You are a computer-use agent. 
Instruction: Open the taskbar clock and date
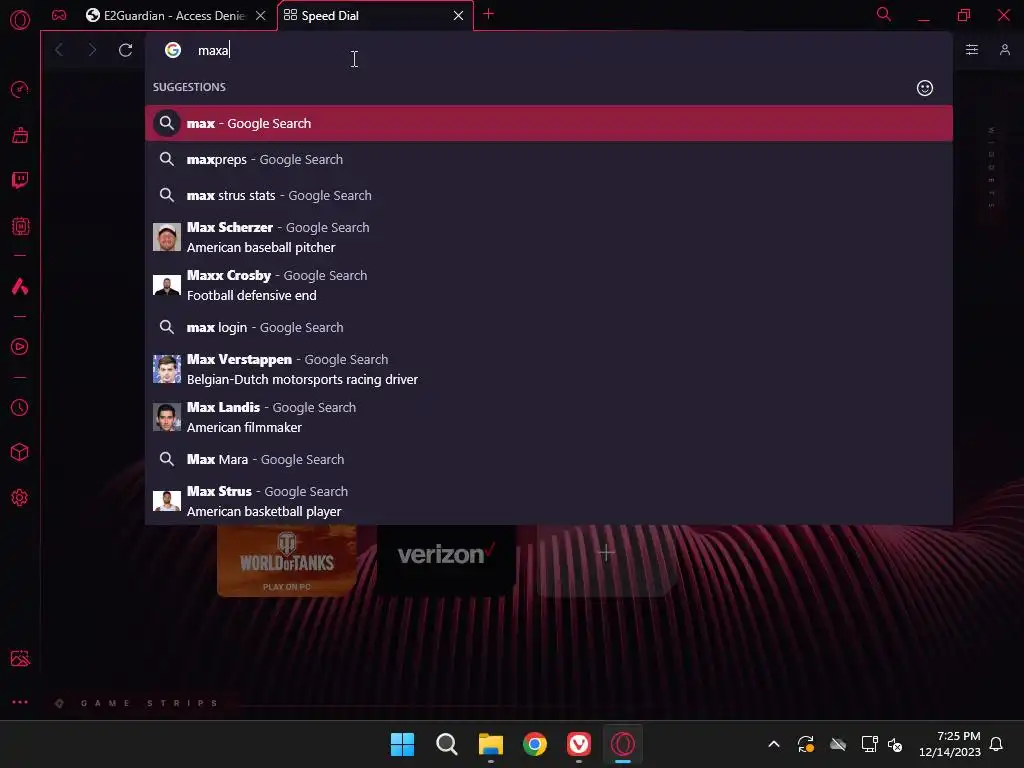pyautogui.click(x=950, y=744)
